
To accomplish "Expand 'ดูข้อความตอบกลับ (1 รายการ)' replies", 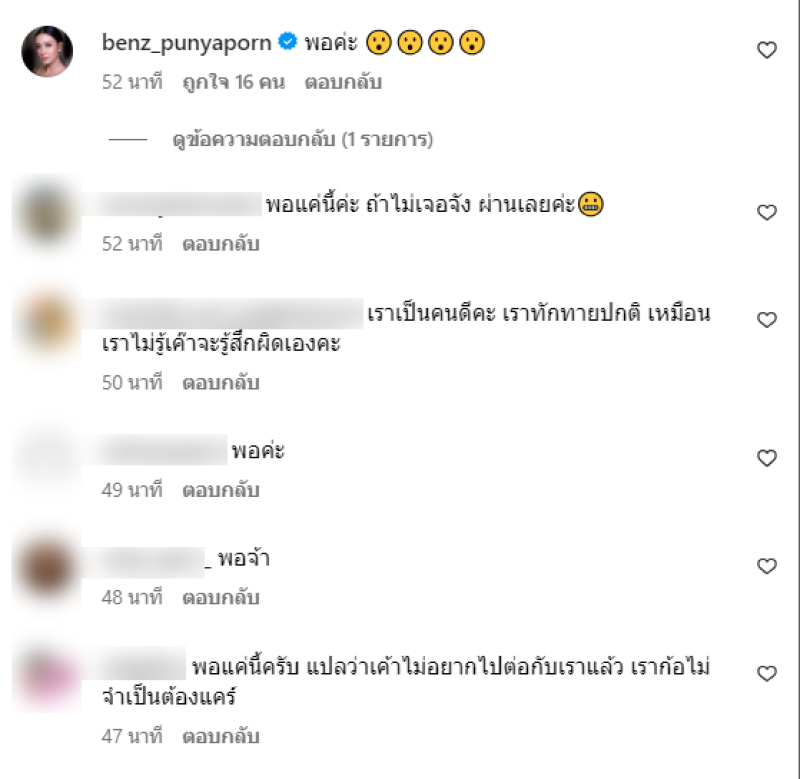I will [x=303, y=139].
